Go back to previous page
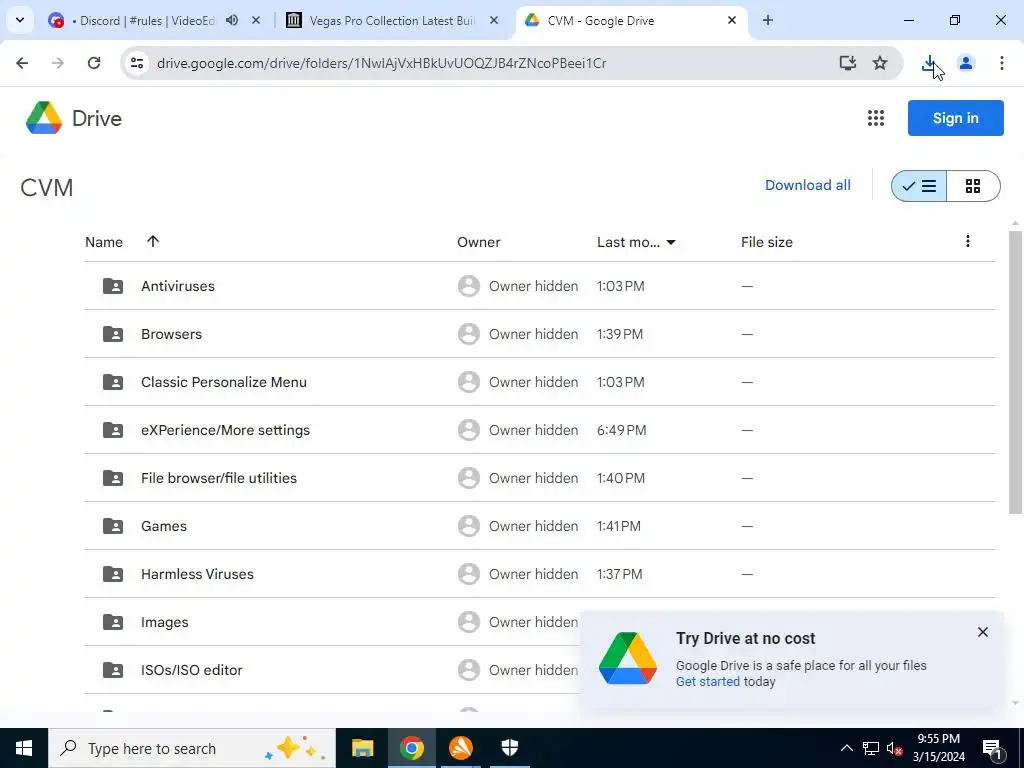The width and height of the screenshot is (1024, 768). (x=22, y=63)
